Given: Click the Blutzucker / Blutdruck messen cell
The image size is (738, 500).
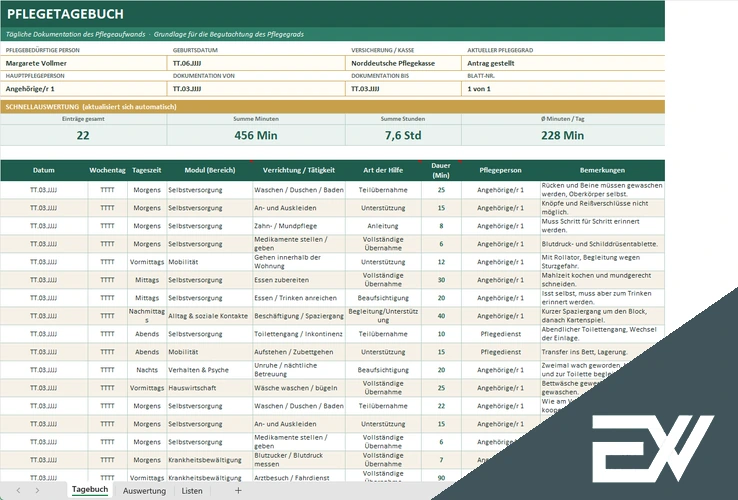Looking at the screenshot, I should coord(299,460).
